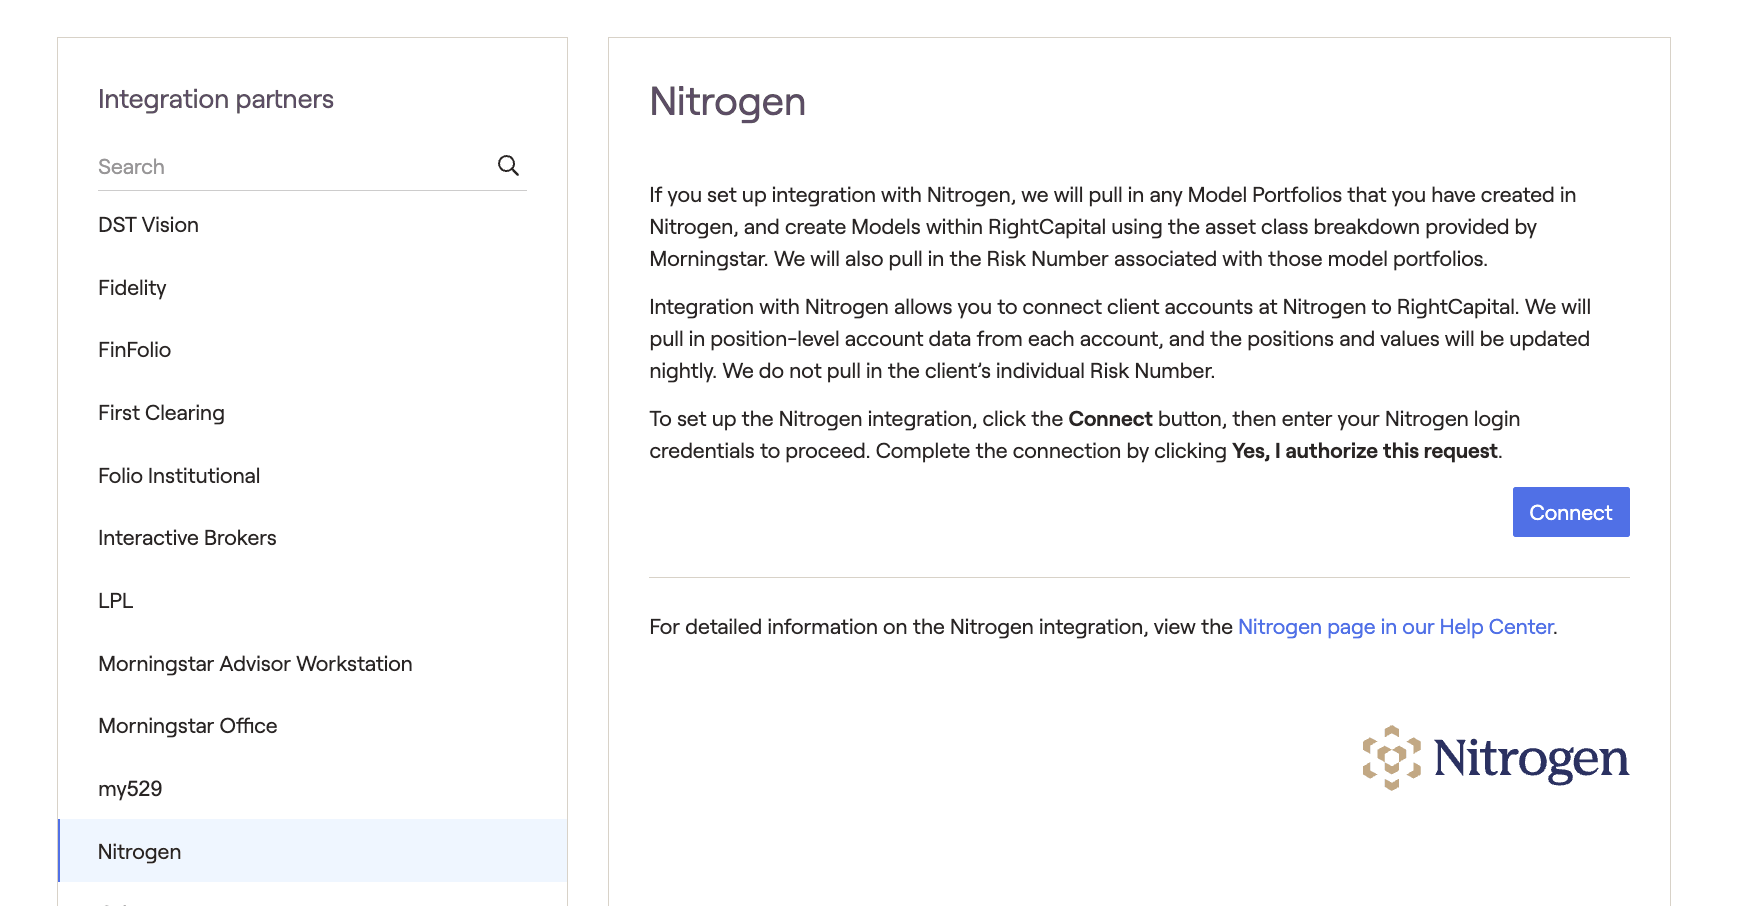Click the paragraph mentioning Model Portfolios

(x=1112, y=227)
